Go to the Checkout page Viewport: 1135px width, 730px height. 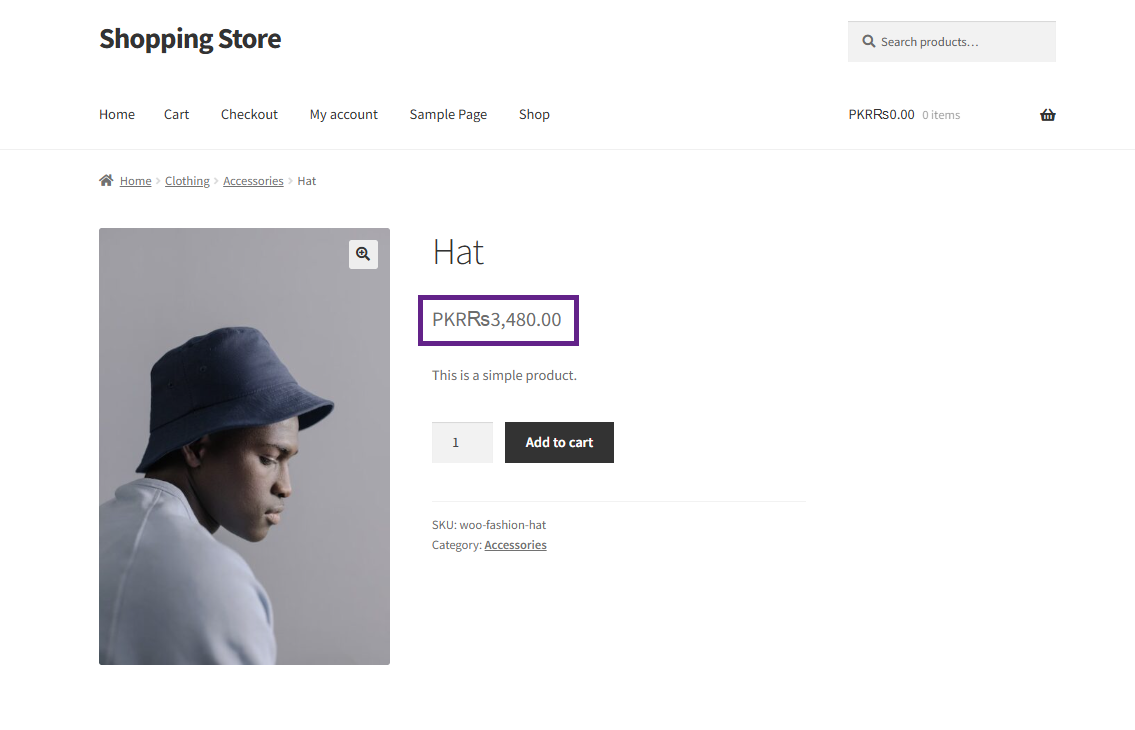coord(249,114)
